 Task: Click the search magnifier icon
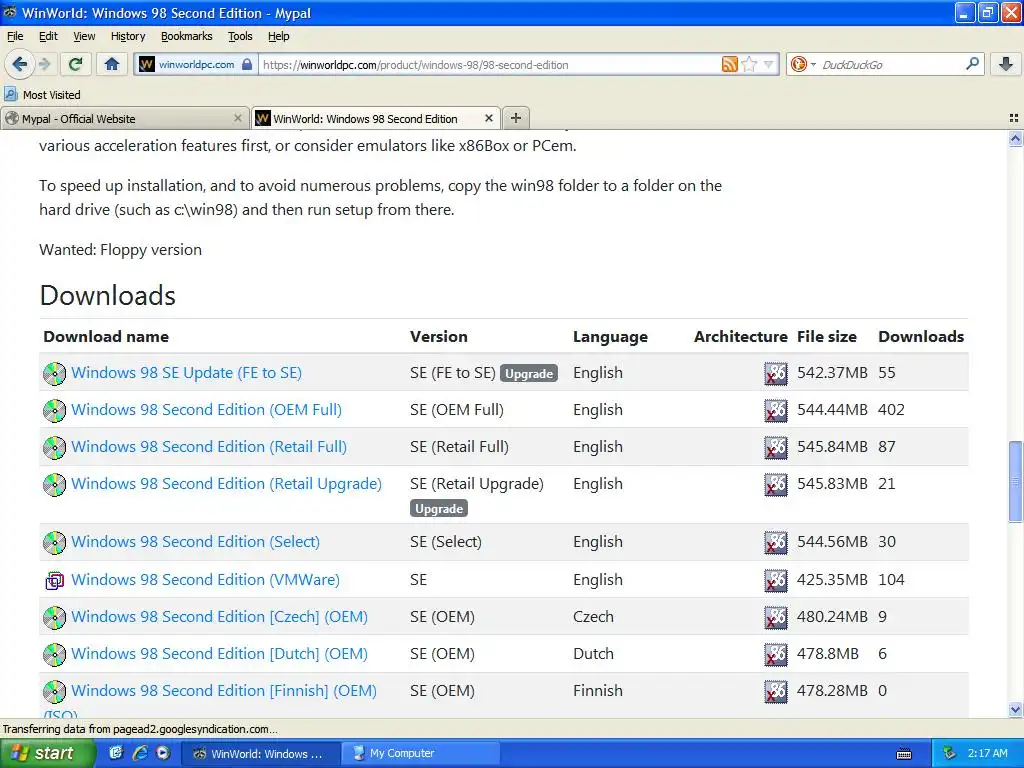pos(972,64)
